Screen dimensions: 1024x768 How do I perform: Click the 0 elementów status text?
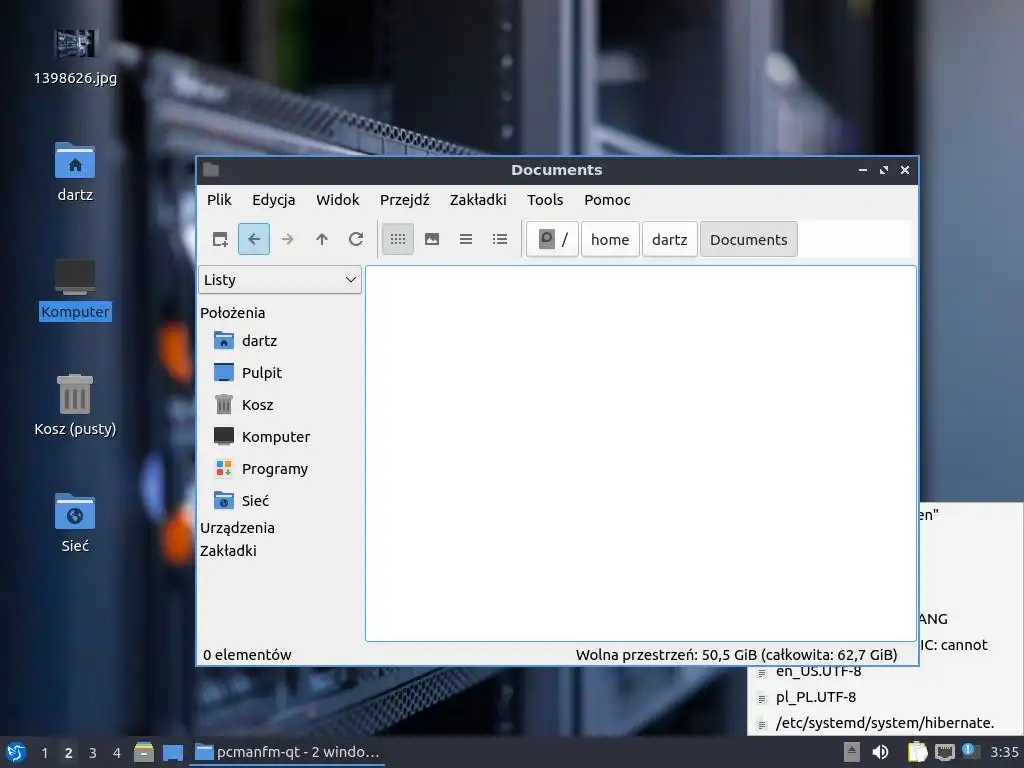(x=247, y=654)
